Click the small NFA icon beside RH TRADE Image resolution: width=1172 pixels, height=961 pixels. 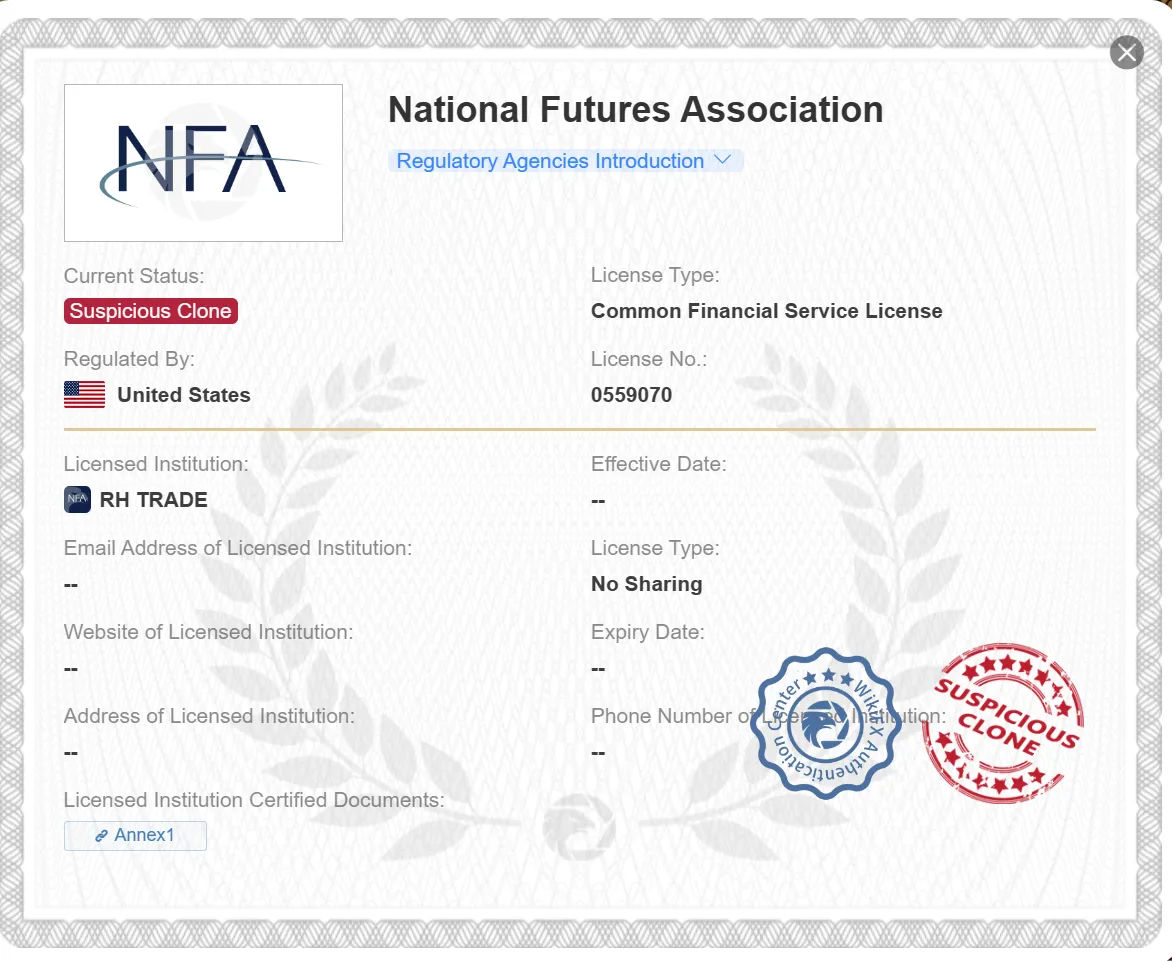coord(78,499)
